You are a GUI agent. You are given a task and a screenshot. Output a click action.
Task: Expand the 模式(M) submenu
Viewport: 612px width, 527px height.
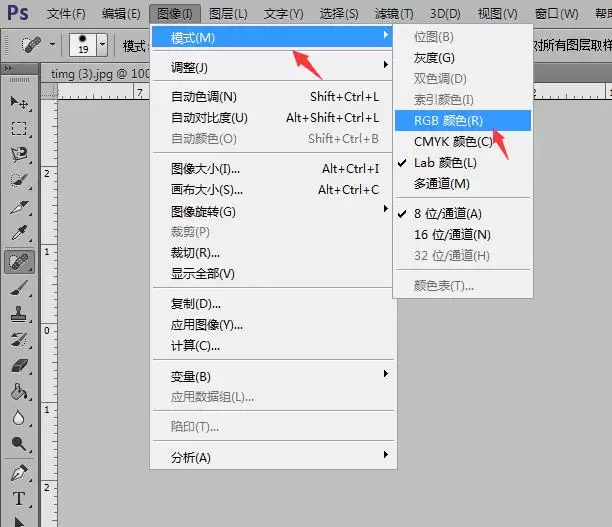[x=272, y=37]
